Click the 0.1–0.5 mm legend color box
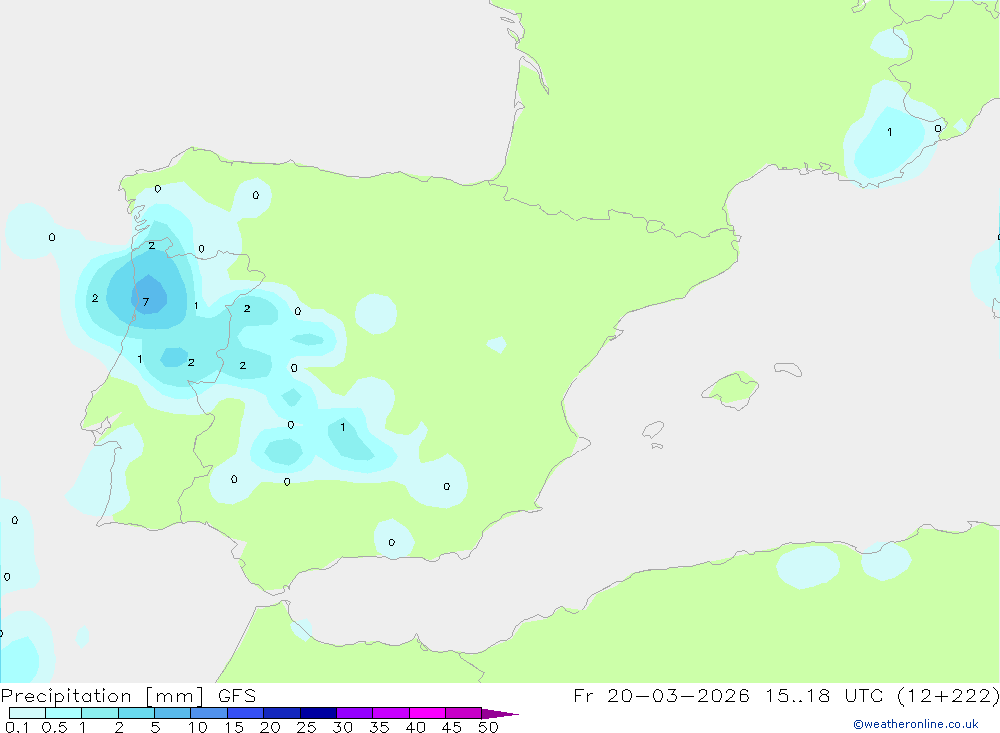 [27, 713]
